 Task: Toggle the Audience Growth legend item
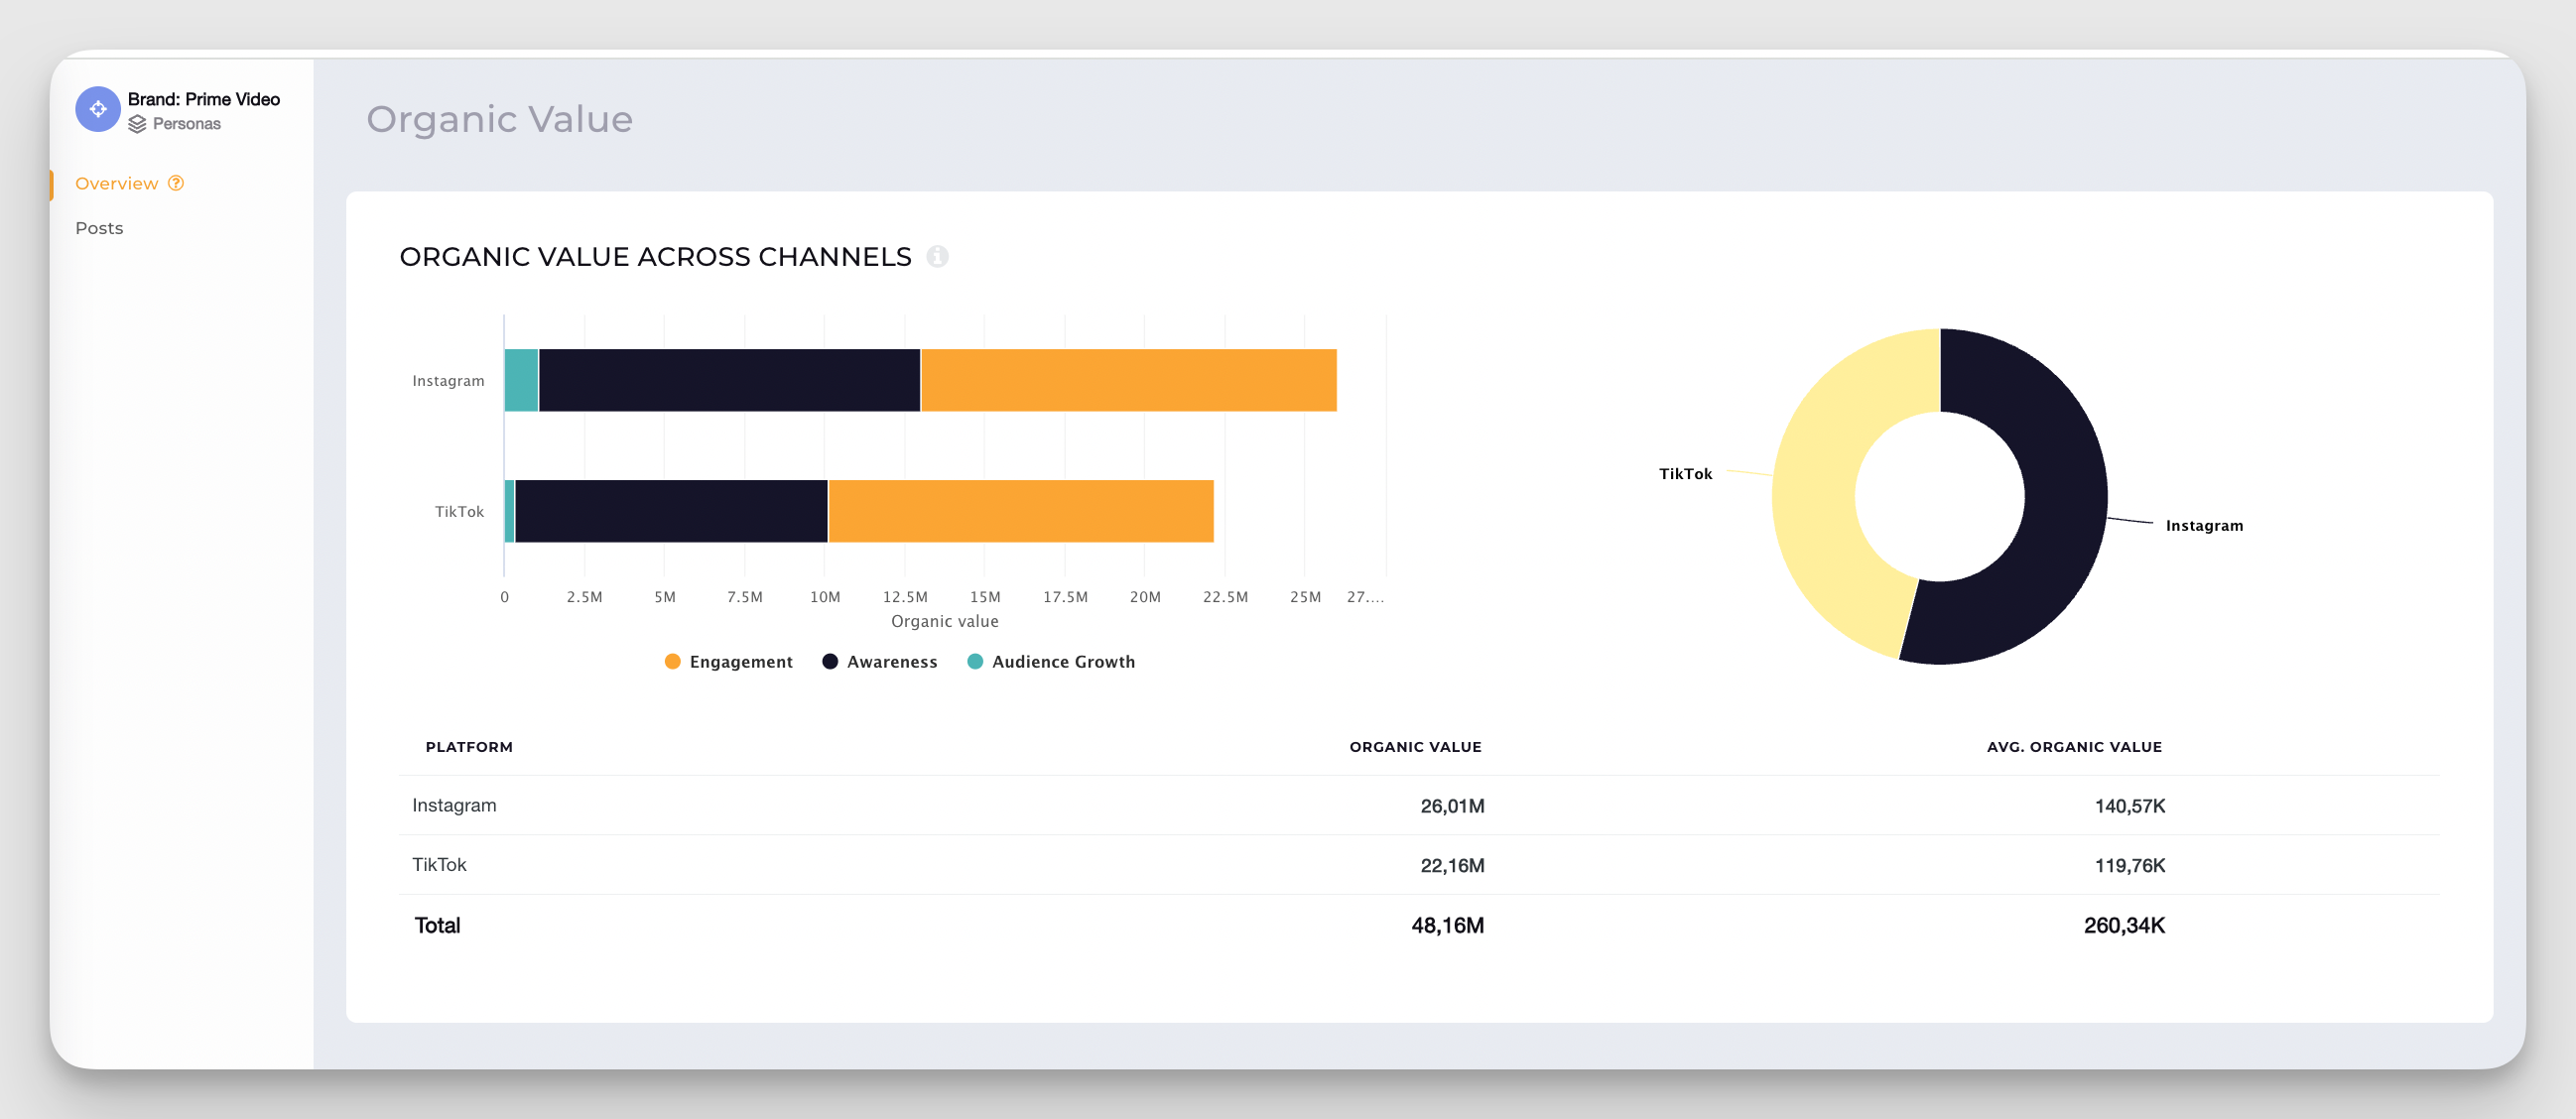1062,662
